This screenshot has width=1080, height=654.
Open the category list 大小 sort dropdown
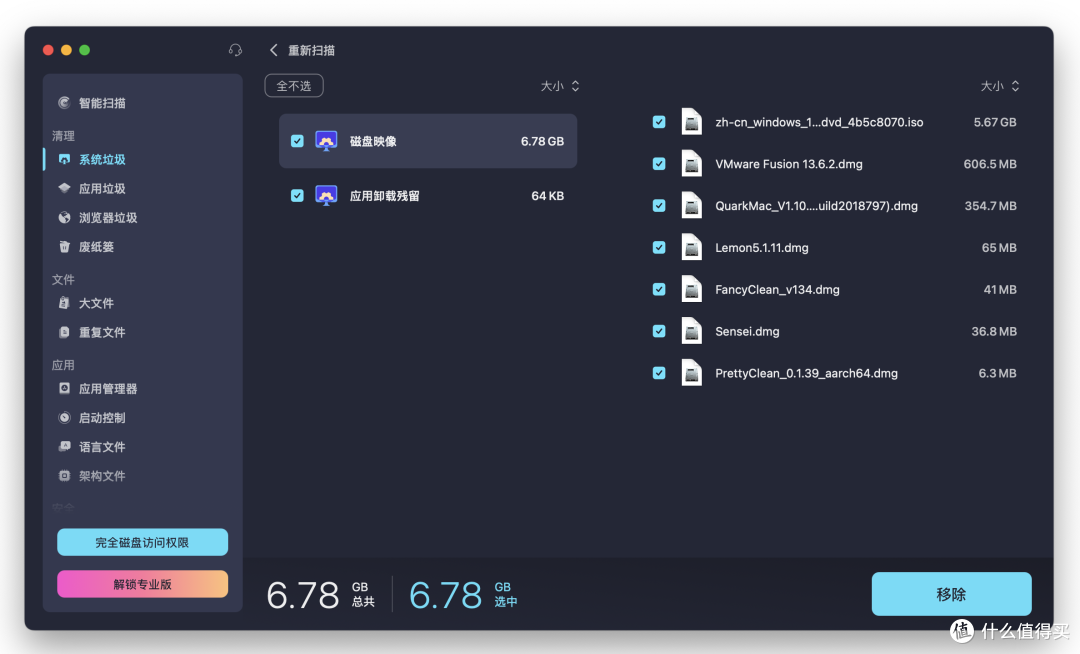[560, 86]
